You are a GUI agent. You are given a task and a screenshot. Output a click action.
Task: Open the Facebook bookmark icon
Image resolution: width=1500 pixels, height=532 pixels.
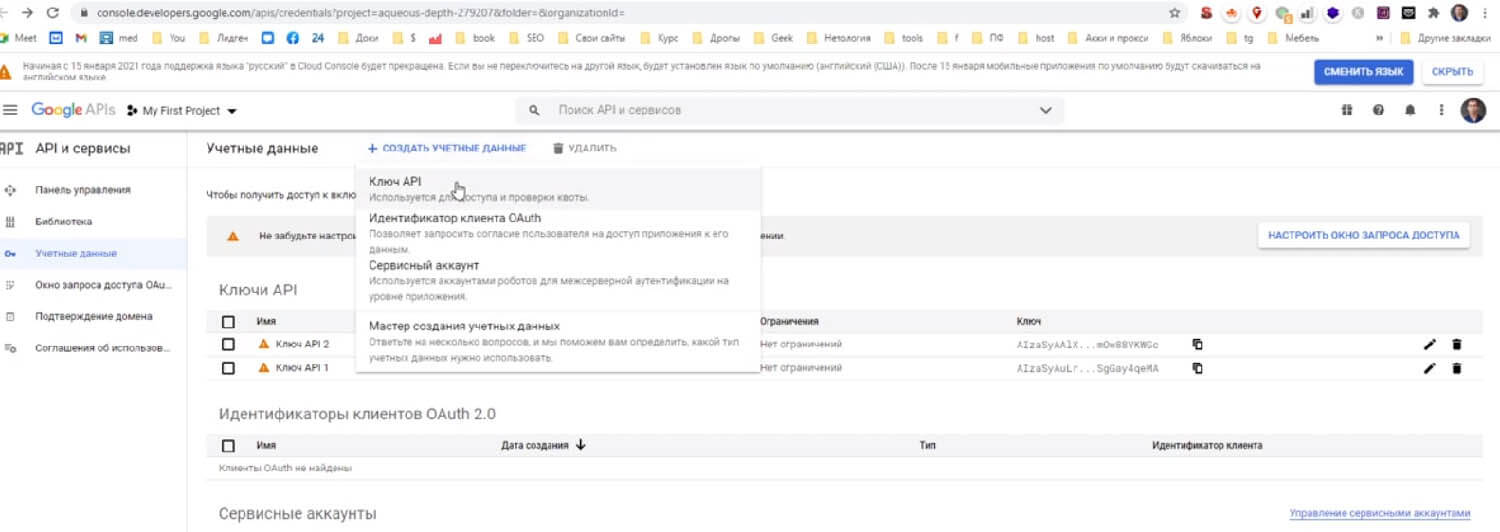293,38
